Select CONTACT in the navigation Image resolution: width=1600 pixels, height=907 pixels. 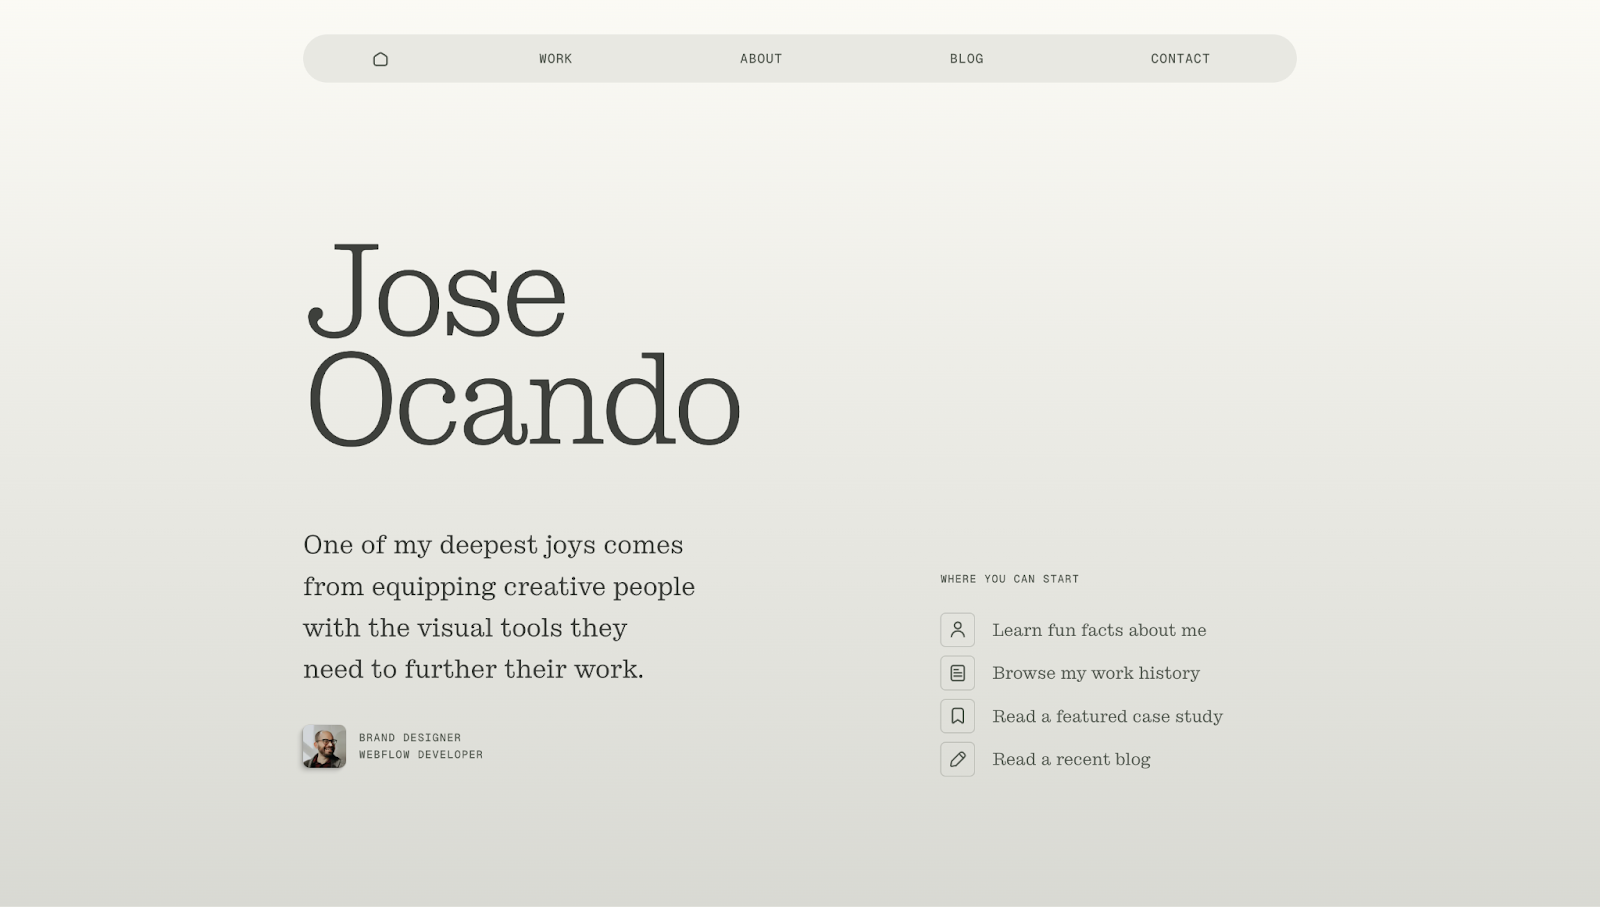(x=1180, y=59)
